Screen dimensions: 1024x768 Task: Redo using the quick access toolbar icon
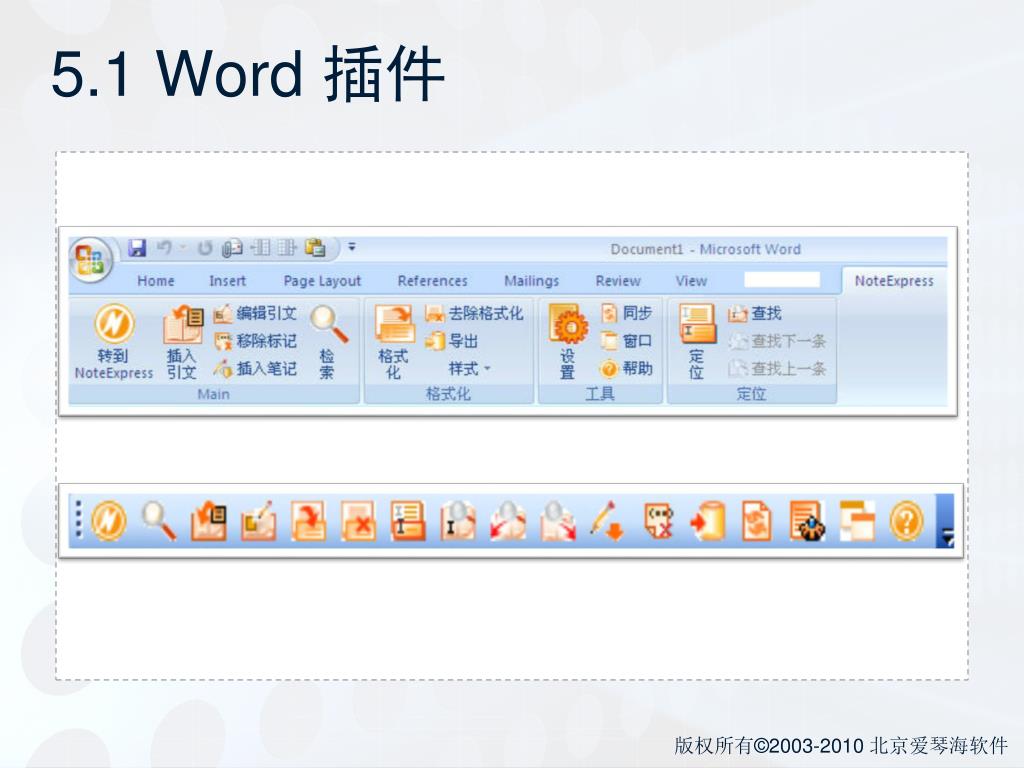[205, 248]
